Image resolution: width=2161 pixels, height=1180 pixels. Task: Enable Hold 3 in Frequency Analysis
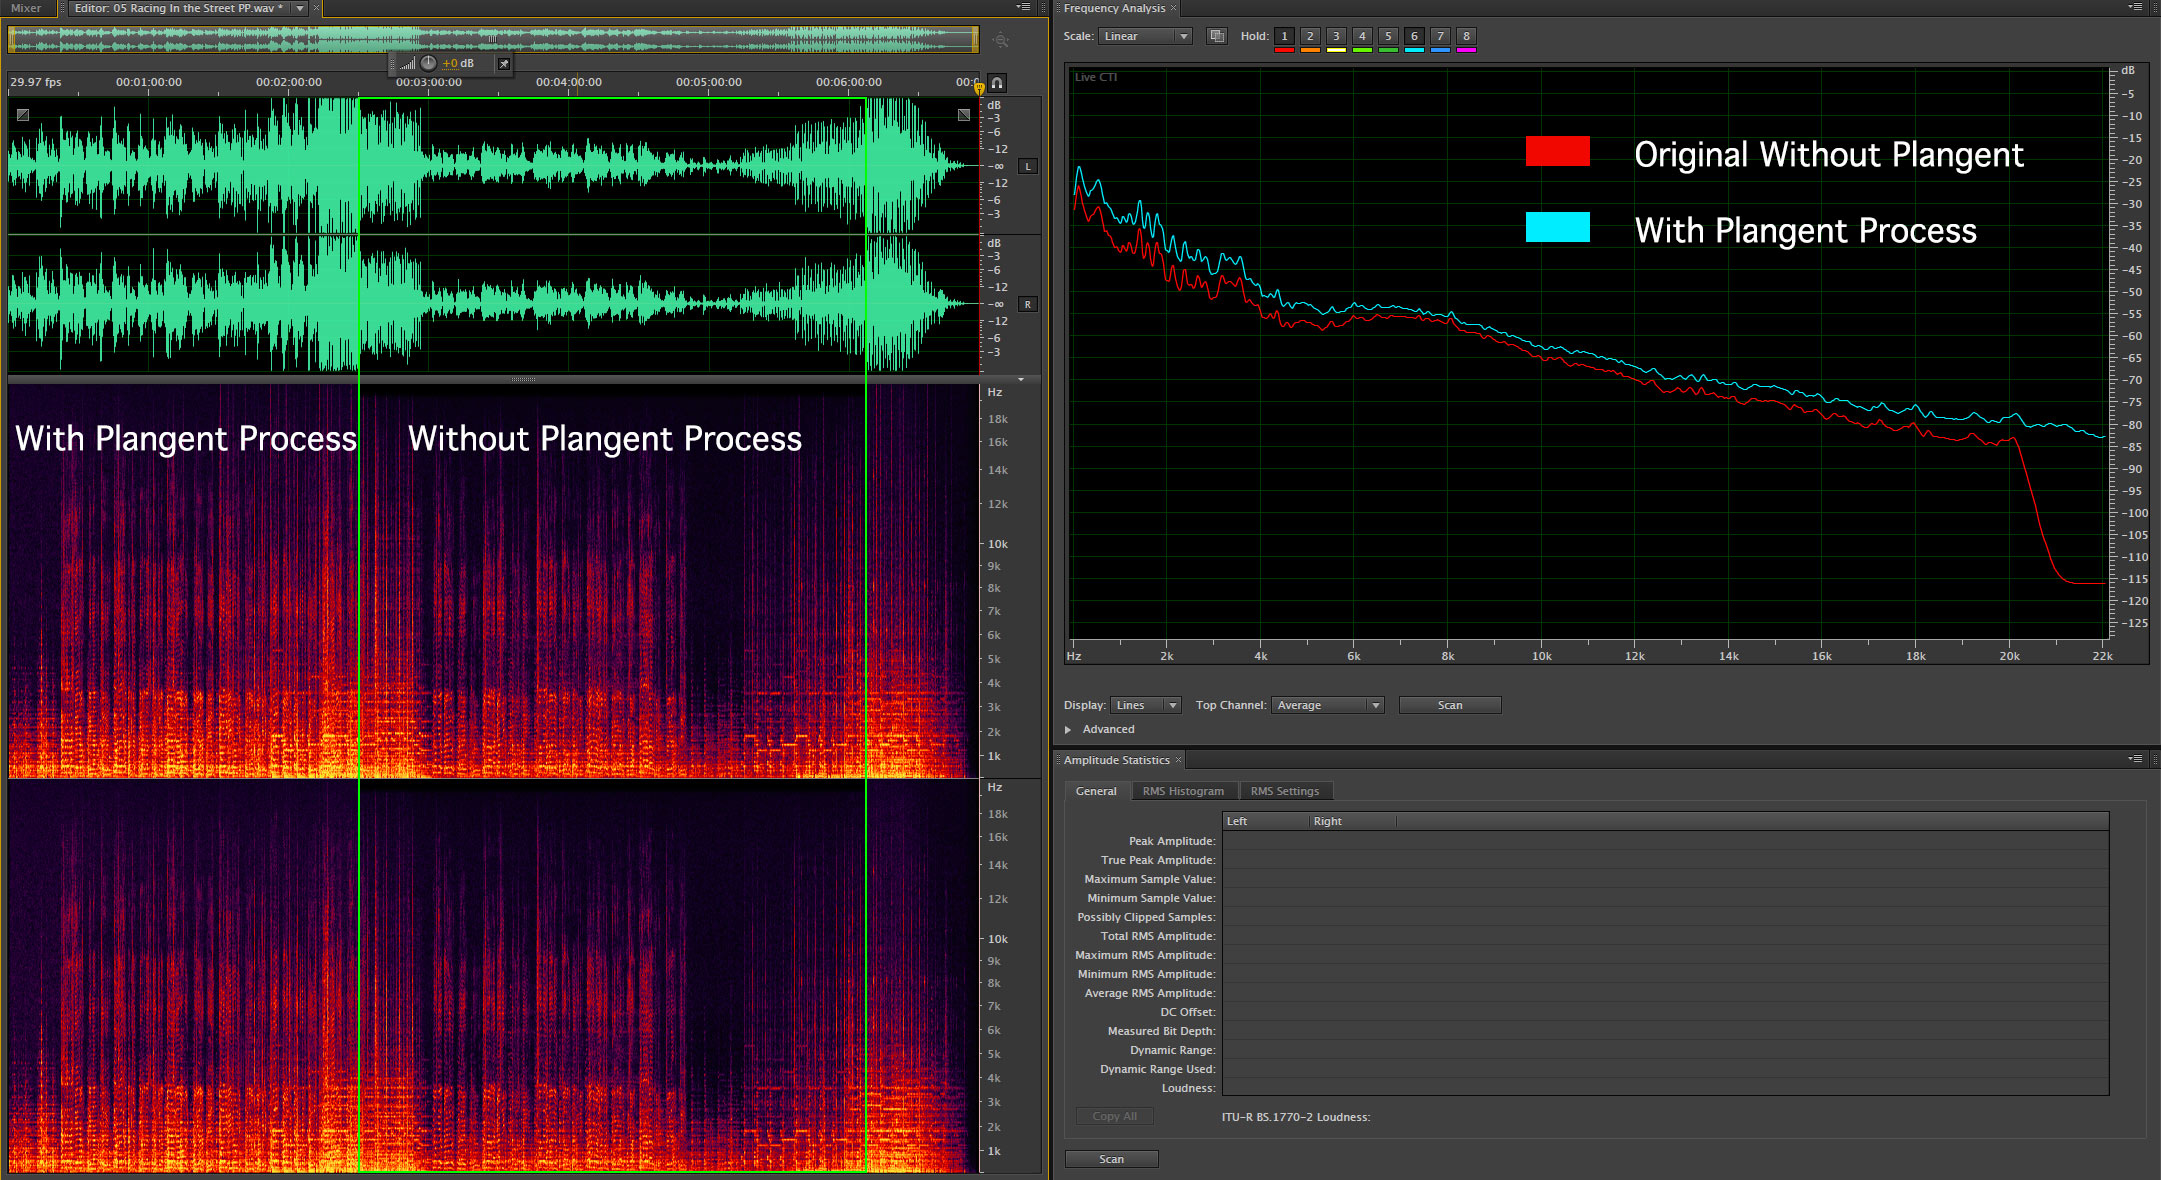[1337, 36]
